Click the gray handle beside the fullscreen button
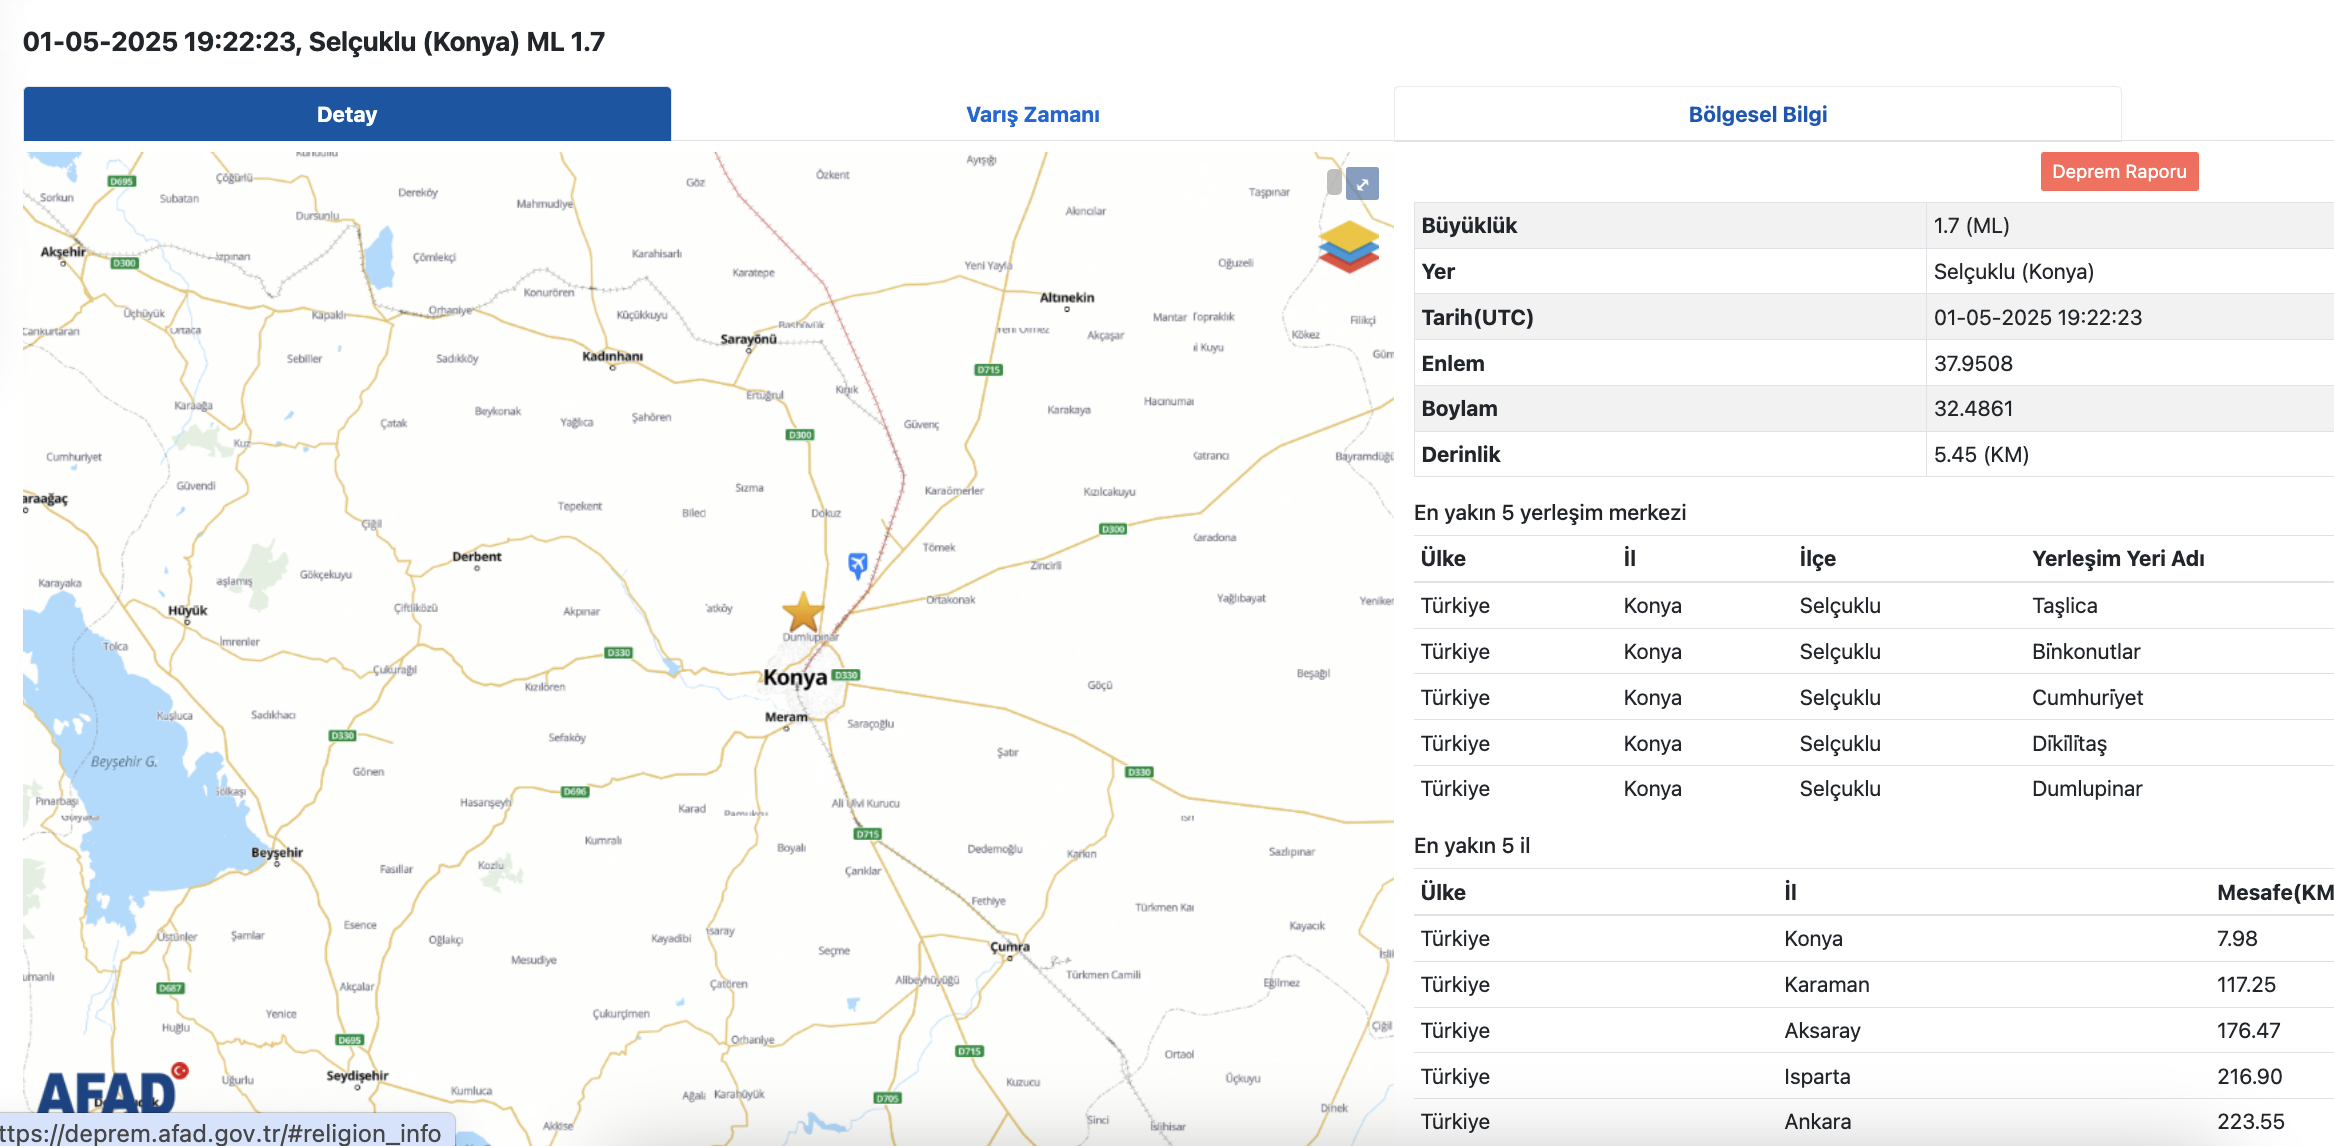The width and height of the screenshot is (2334, 1146). (x=1334, y=182)
